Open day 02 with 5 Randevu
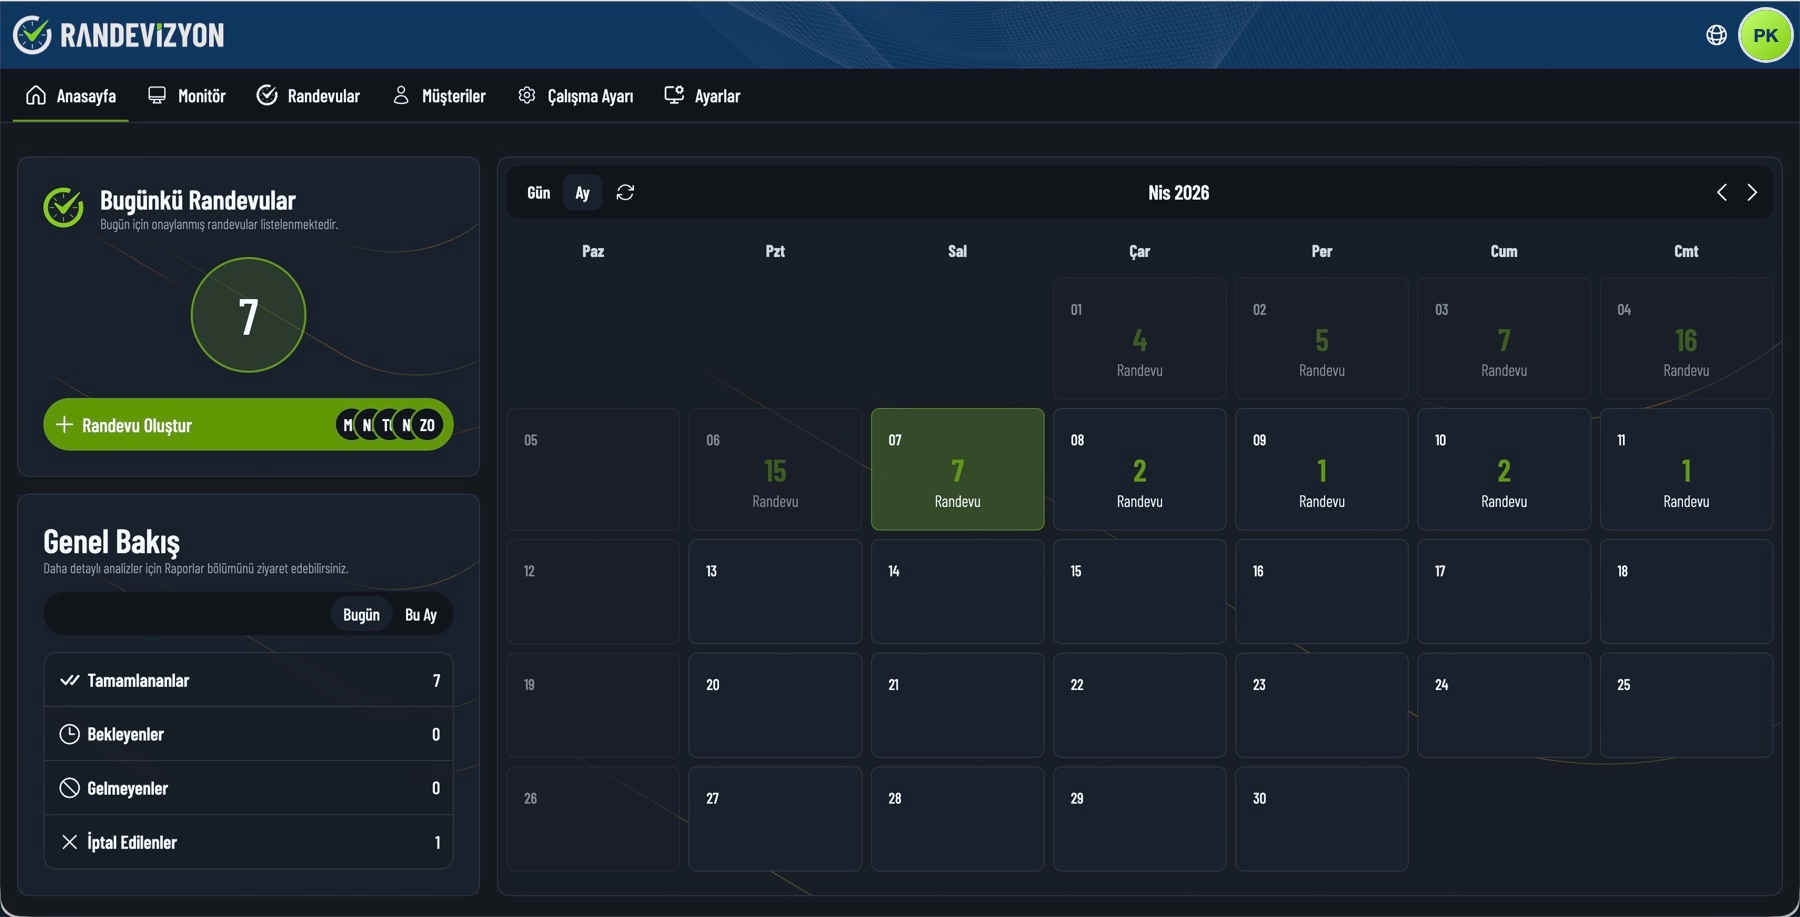This screenshot has width=1800, height=917. coord(1322,339)
